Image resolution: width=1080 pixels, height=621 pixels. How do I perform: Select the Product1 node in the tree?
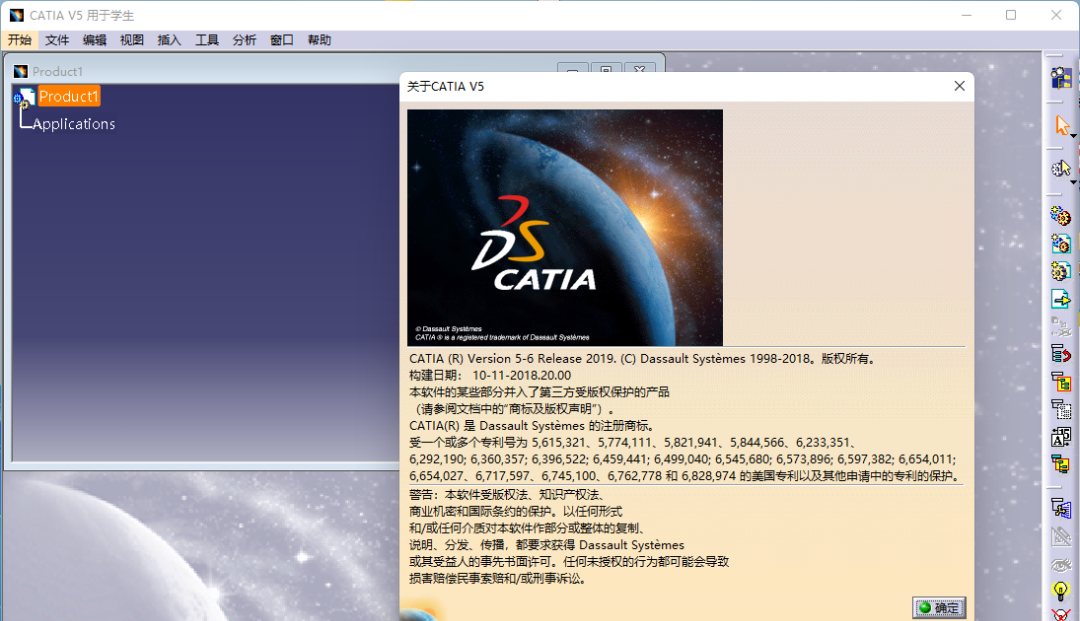pyautogui.click(x=69, y=96)
